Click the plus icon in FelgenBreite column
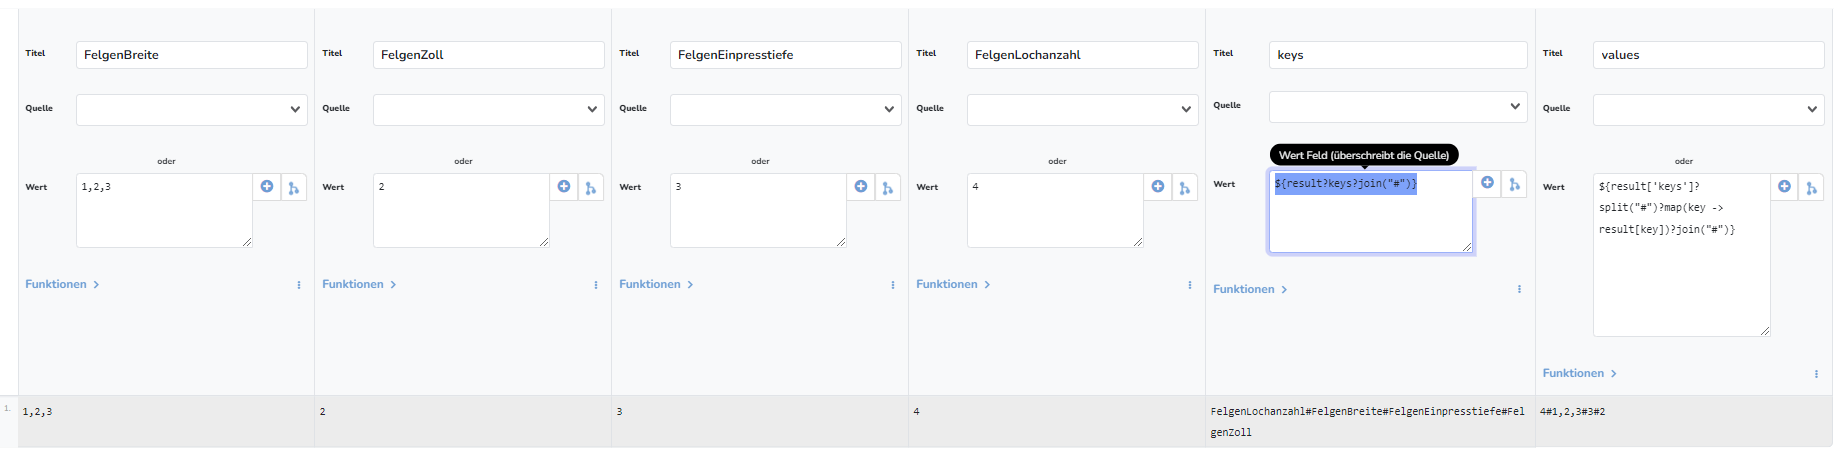Viewport: 1834px width, 467px height. pyautogui.click(x=267, y=187)
